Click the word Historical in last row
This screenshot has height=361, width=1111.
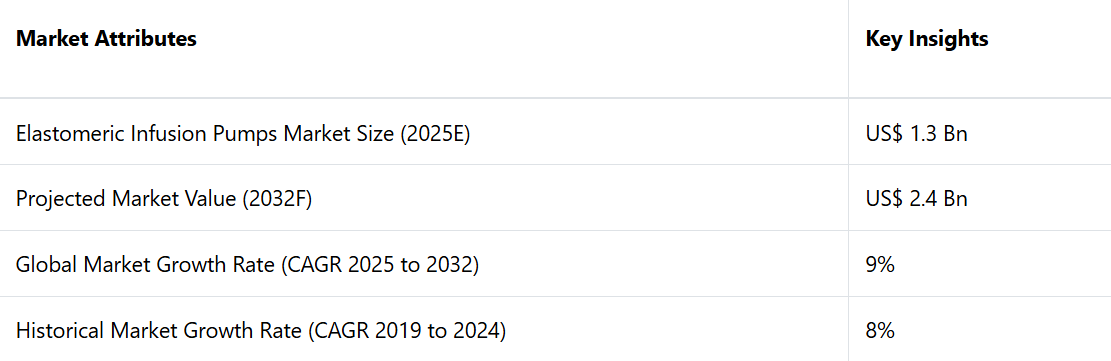55,331
